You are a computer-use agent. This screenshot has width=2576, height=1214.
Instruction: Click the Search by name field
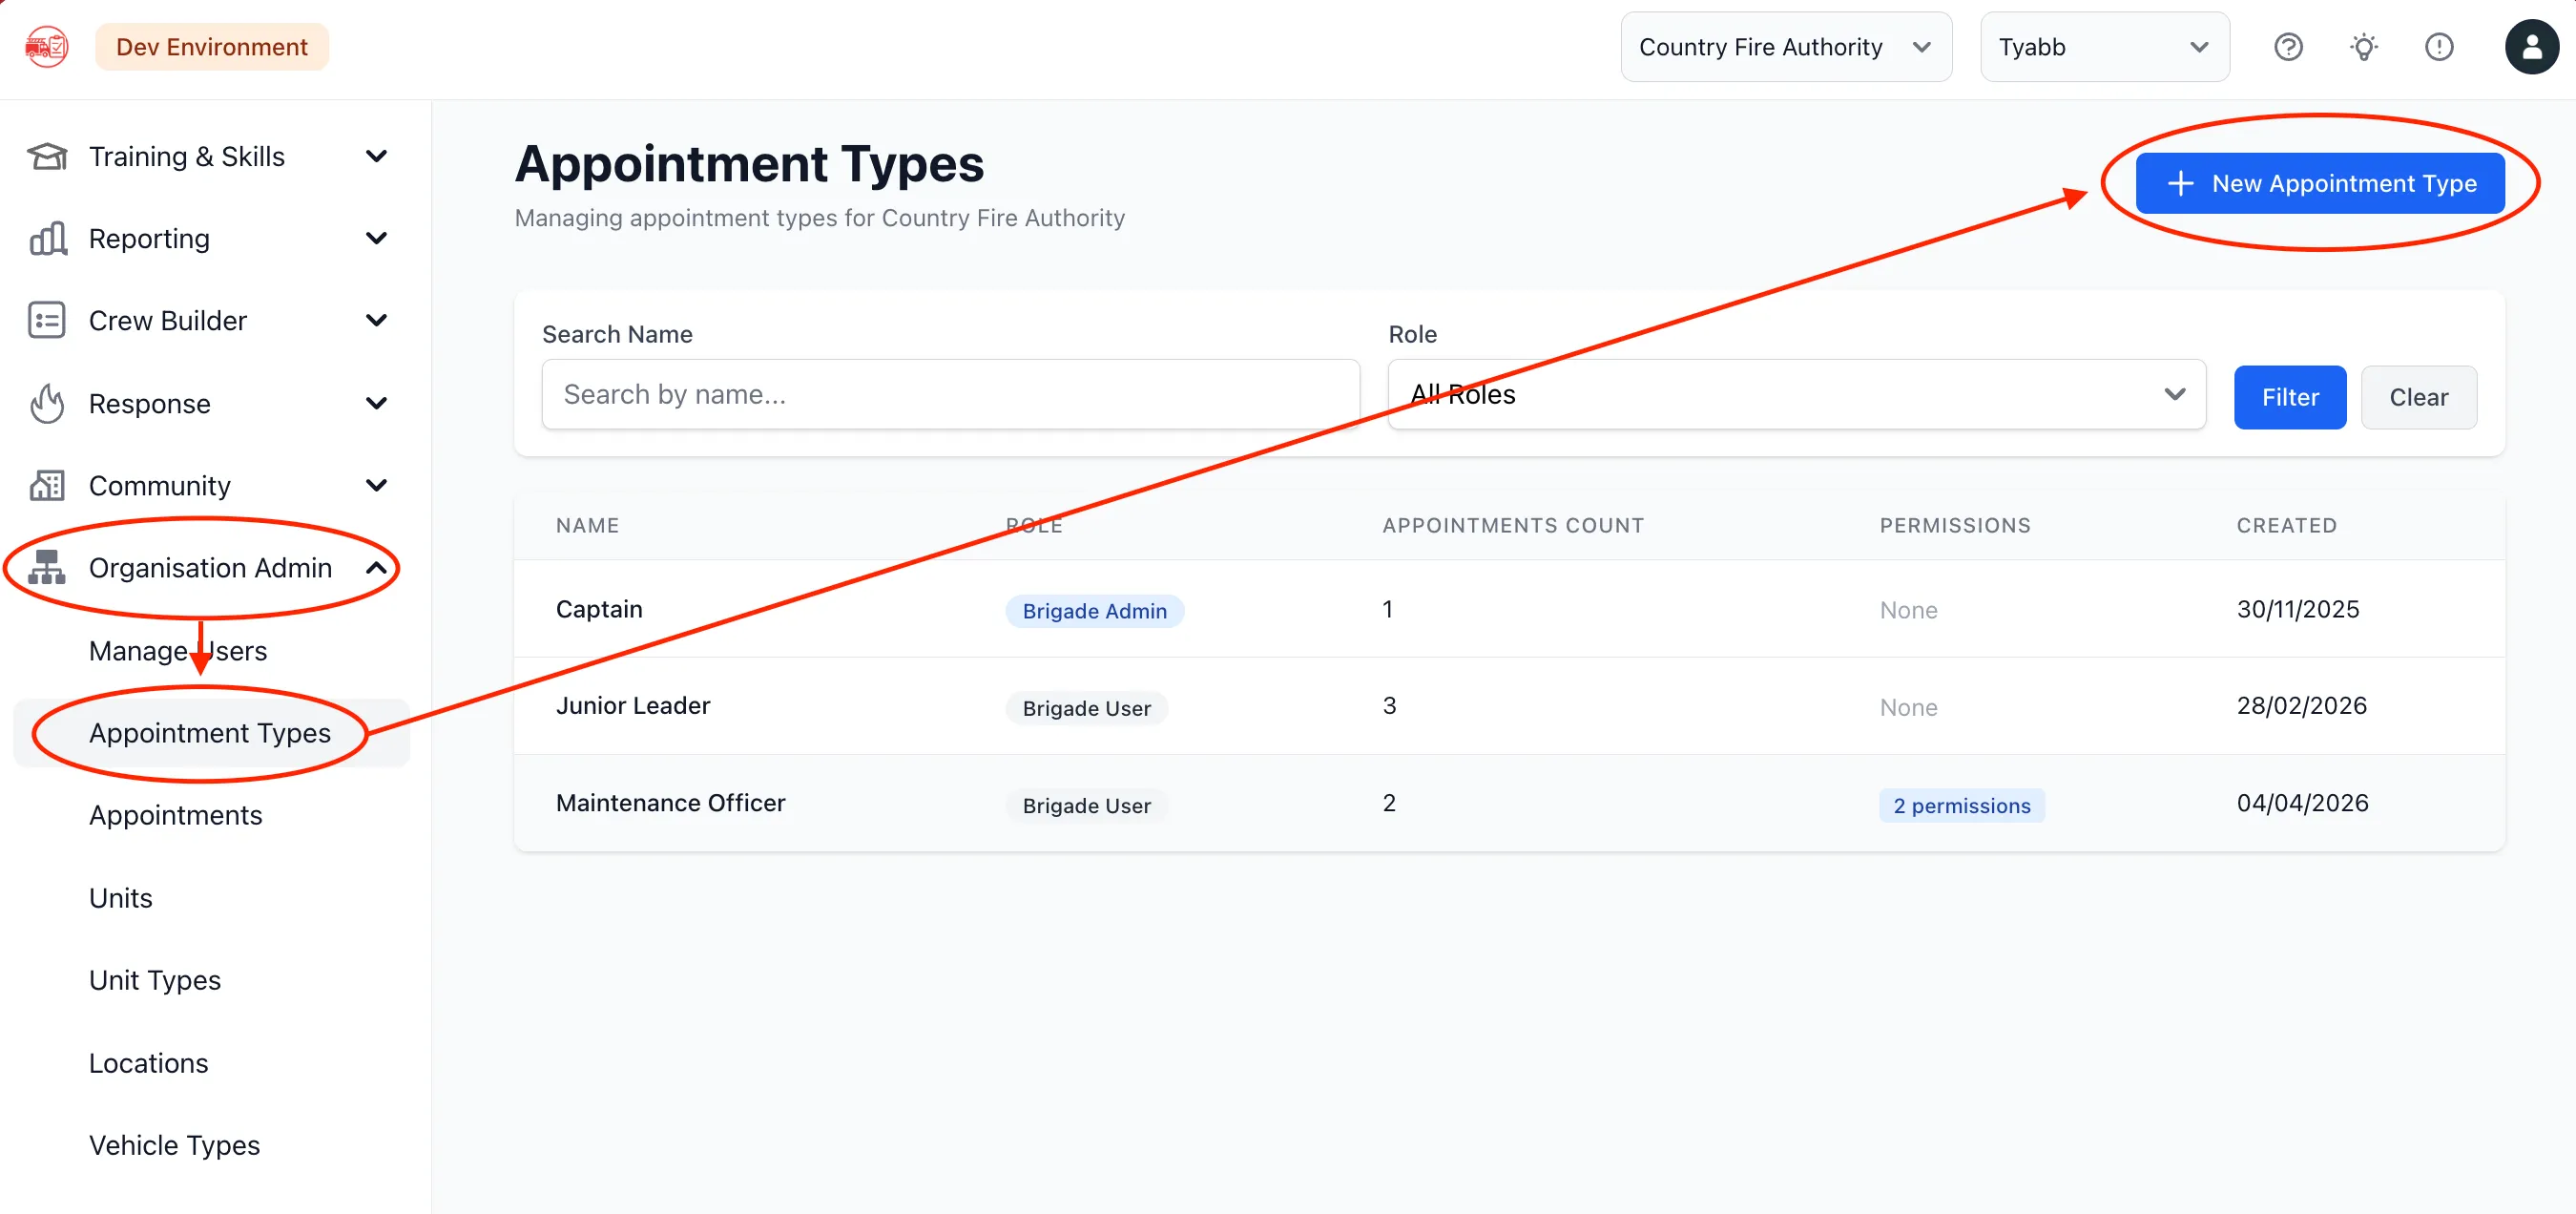tap(950, 395)
